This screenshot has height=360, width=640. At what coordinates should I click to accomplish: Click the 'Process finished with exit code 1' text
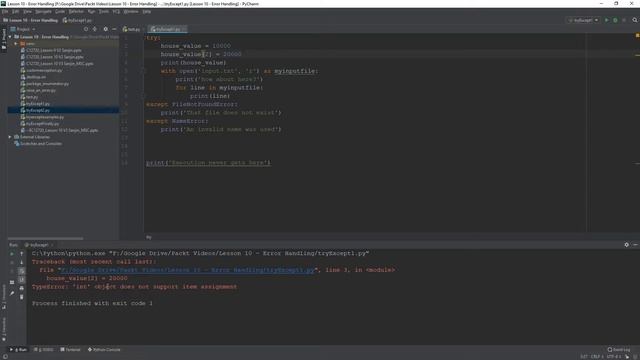[92, 304]
